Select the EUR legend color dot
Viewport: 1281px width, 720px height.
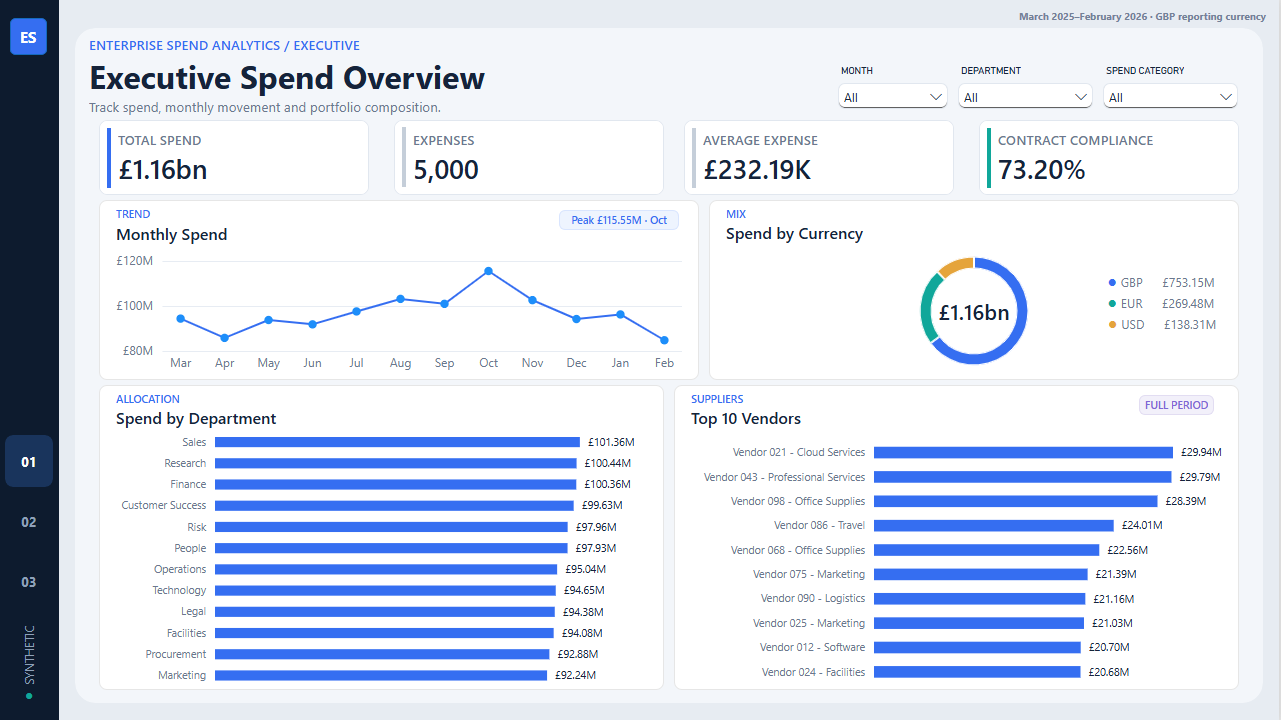(1112, 304)
